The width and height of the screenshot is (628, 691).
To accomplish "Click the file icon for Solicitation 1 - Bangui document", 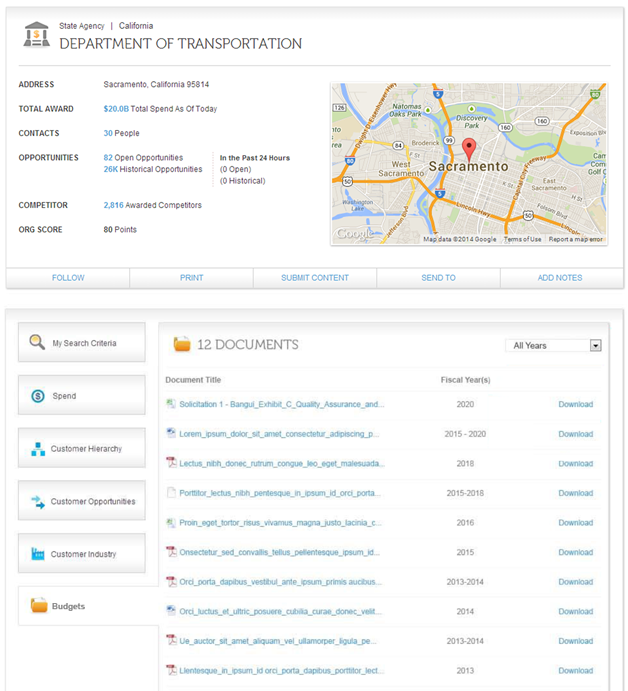I will point(171,404).
